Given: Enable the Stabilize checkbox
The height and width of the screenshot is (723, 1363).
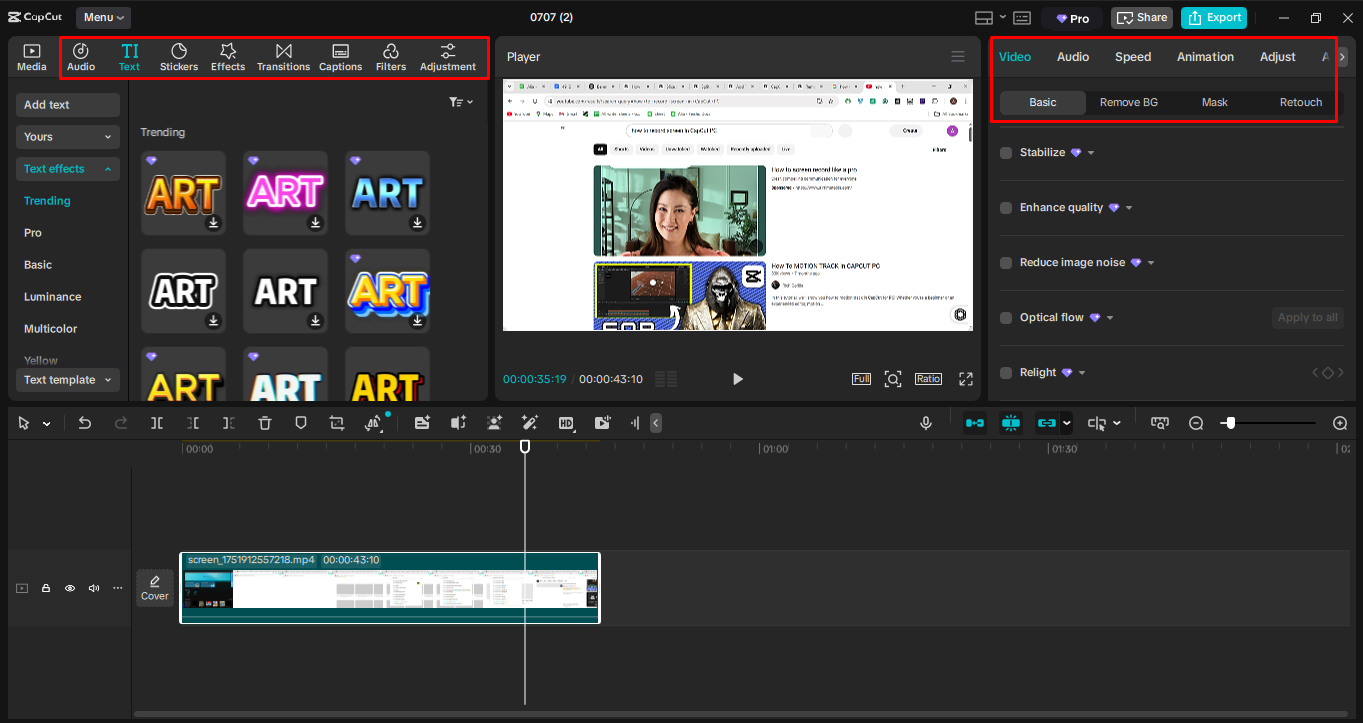Looking at the screenshot, I should 1006,153.
